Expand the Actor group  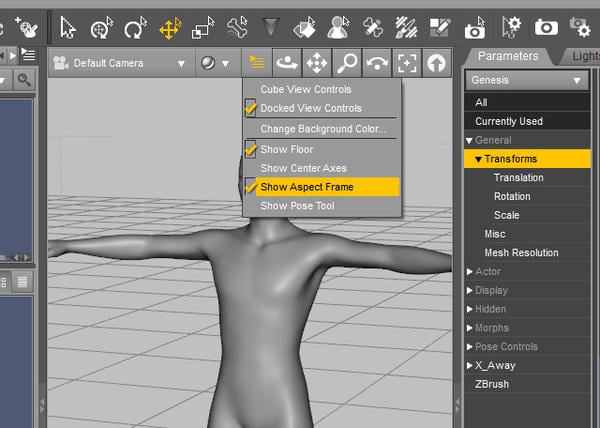(470, 272)
